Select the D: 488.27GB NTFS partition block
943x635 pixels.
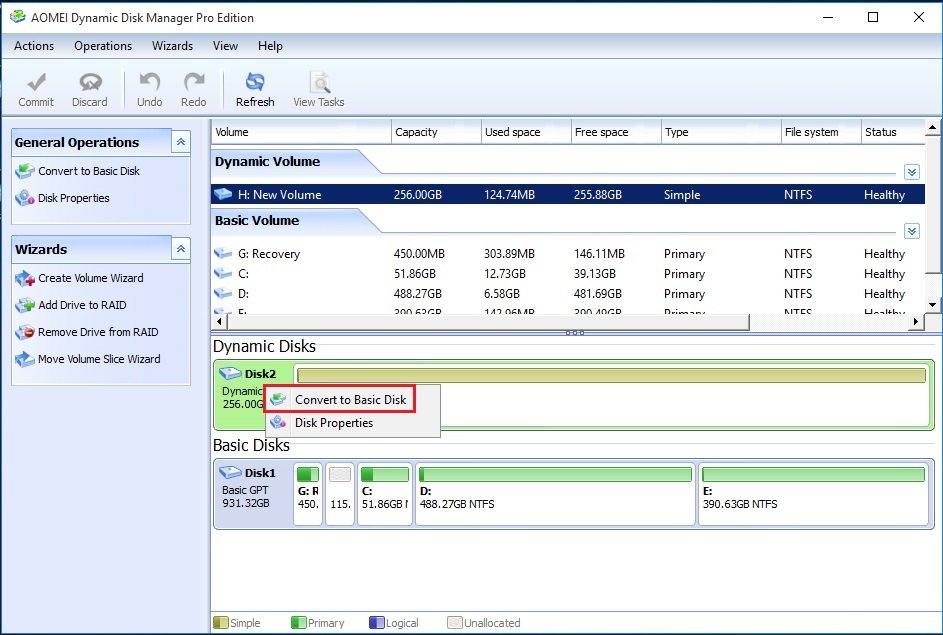tap(555, 492)
